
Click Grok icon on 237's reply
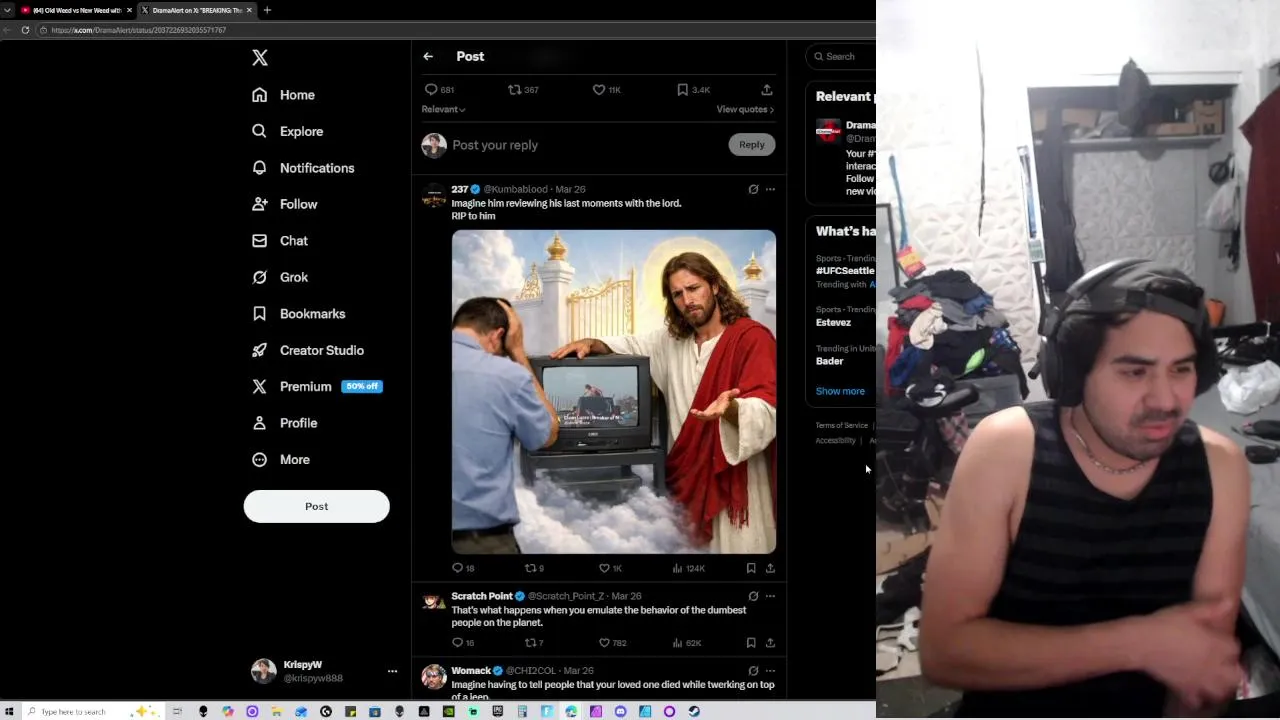(x=753, y=189)
